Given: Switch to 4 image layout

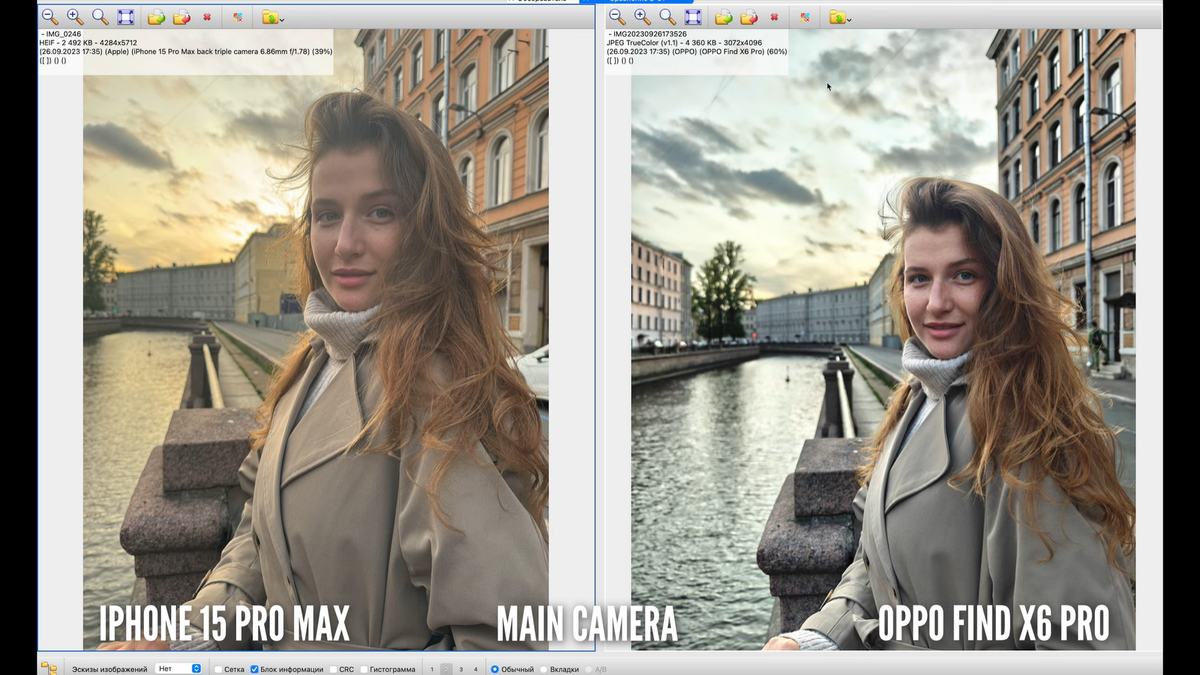Looking at the screenshot, I should (x=475, y=669).
